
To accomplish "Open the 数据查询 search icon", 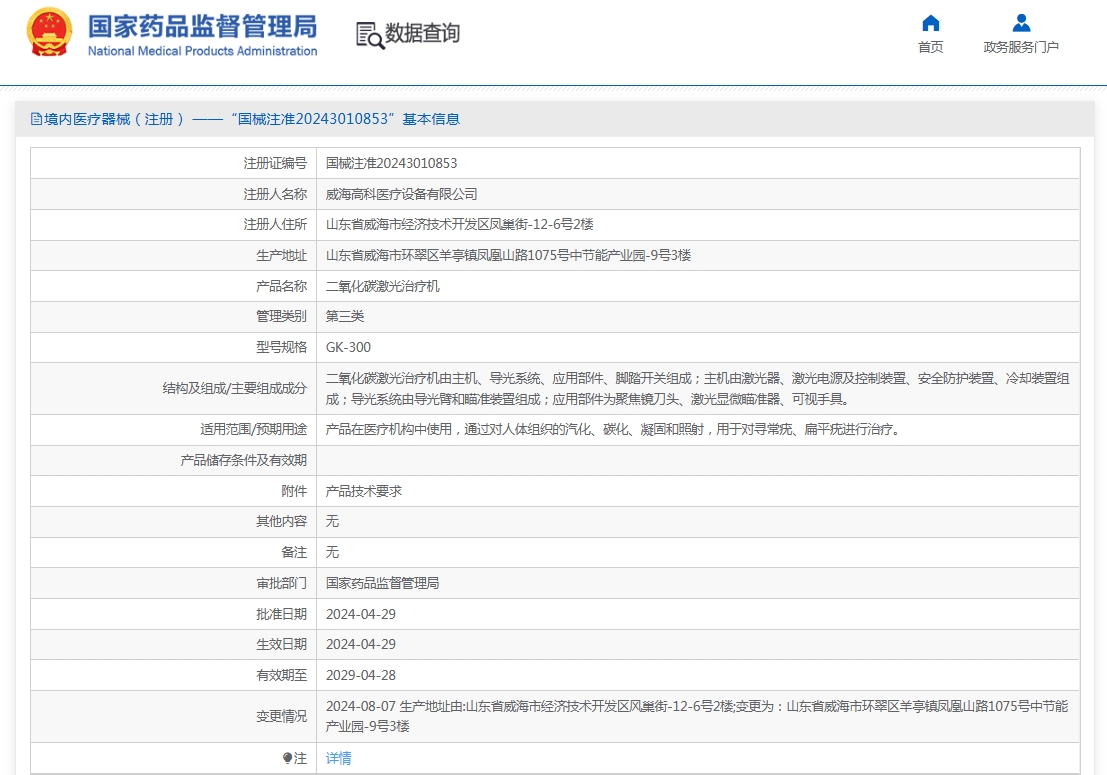I will [x=370, y=35].
